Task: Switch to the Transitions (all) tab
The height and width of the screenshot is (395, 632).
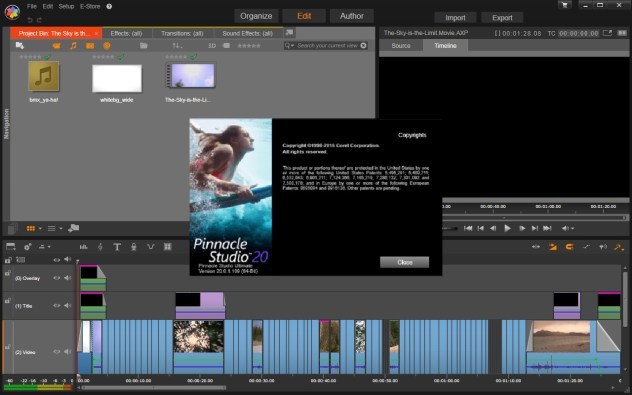Action: pos(182,33)
